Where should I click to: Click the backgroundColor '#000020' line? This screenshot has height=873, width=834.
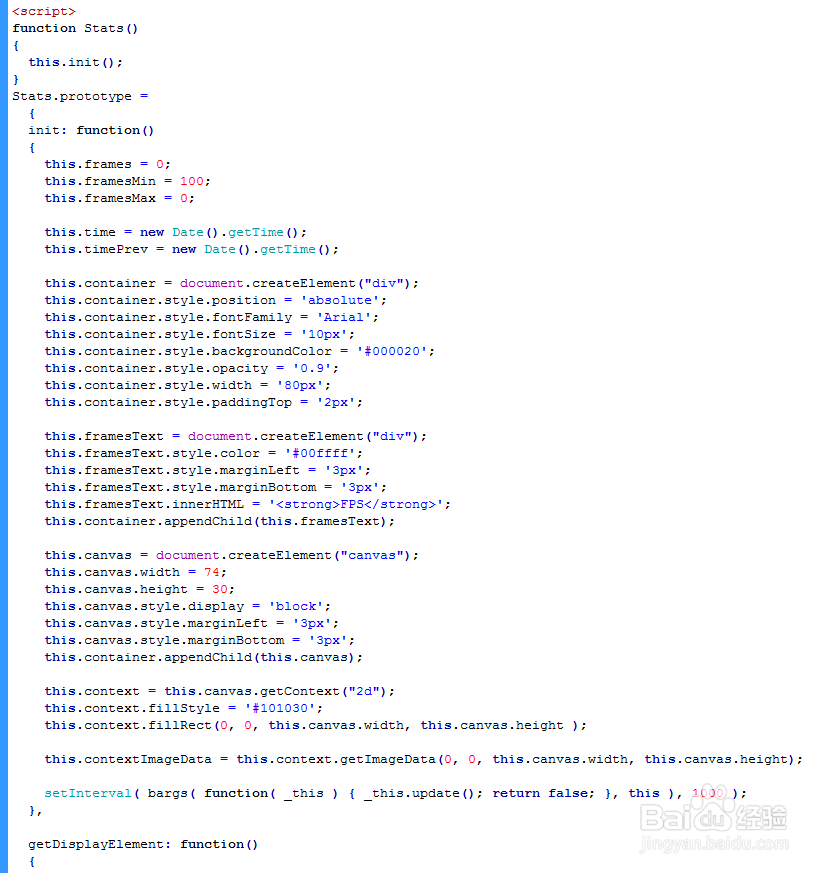[239, 351]
